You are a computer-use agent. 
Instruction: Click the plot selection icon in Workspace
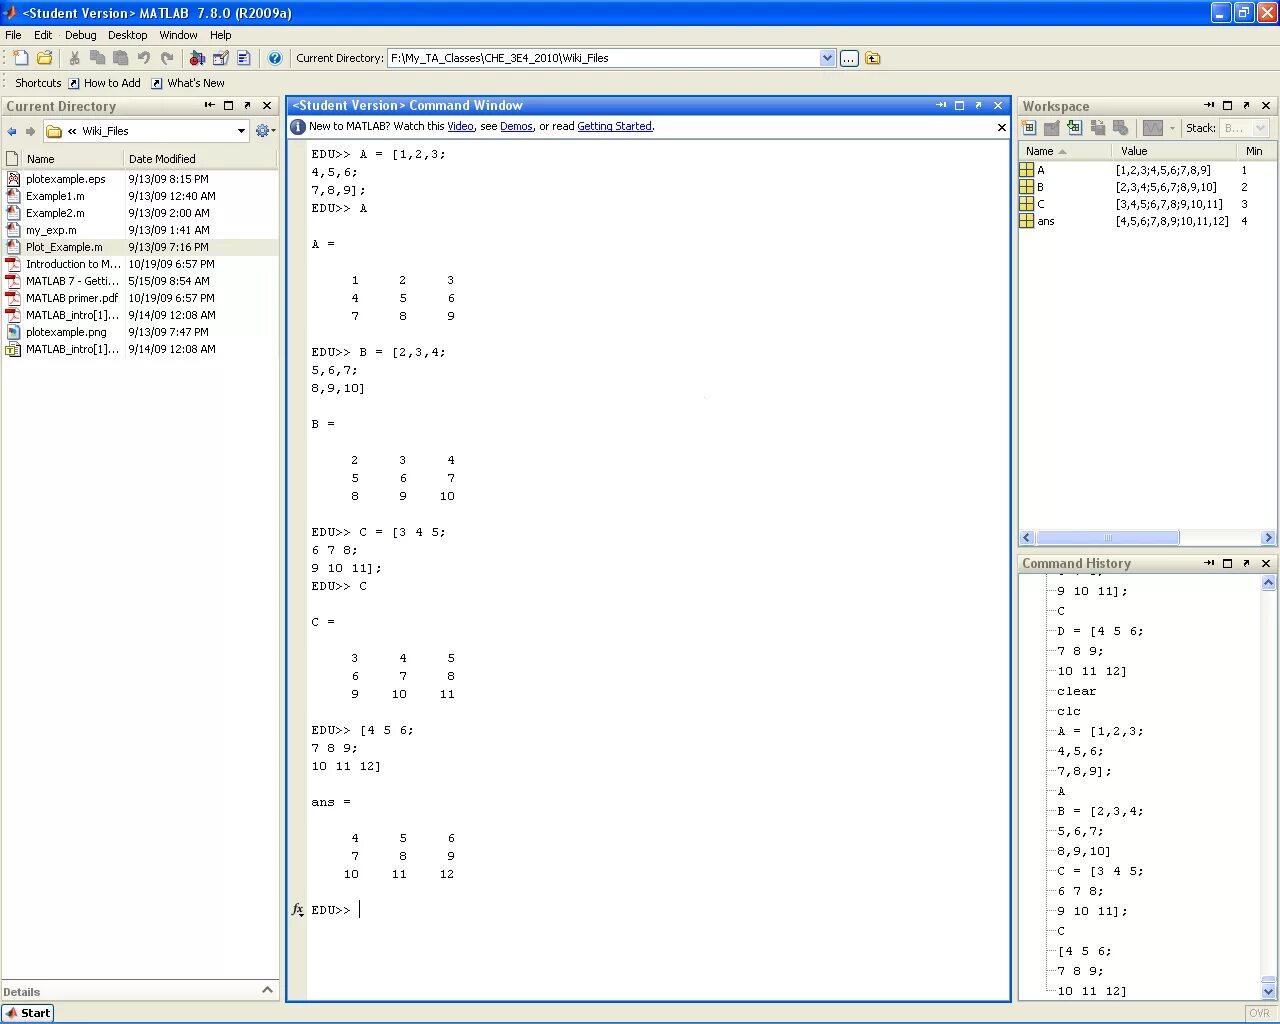1153,128
